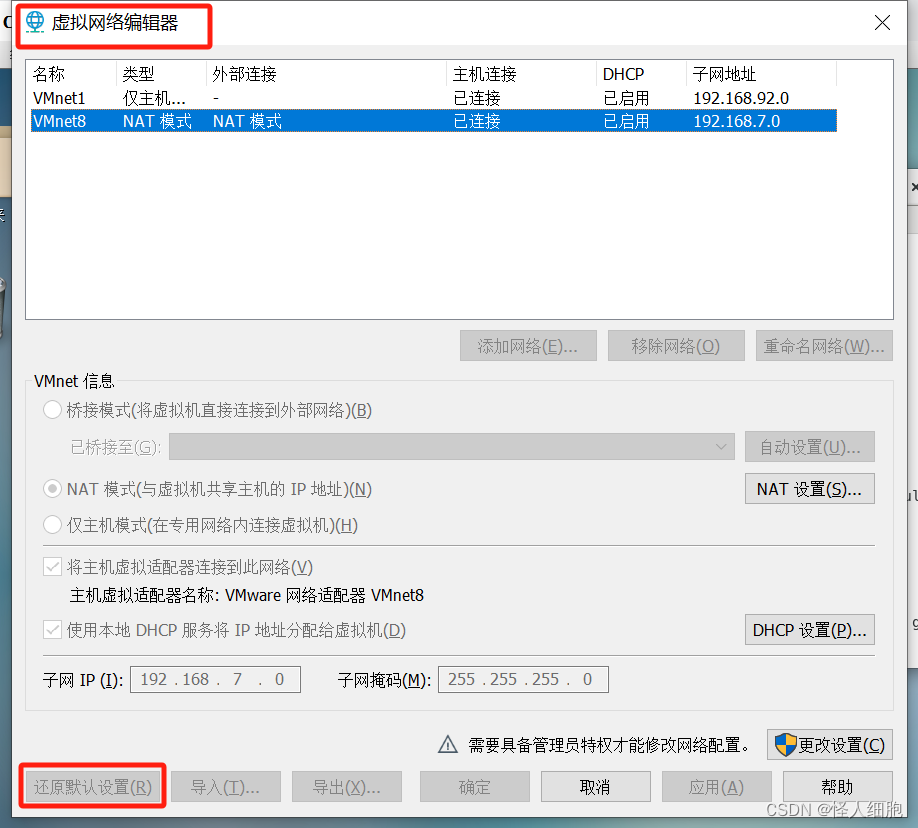Click the virtual network editor globe icon
The height and width of the screenshot is (828, 918).
[33, 21]
